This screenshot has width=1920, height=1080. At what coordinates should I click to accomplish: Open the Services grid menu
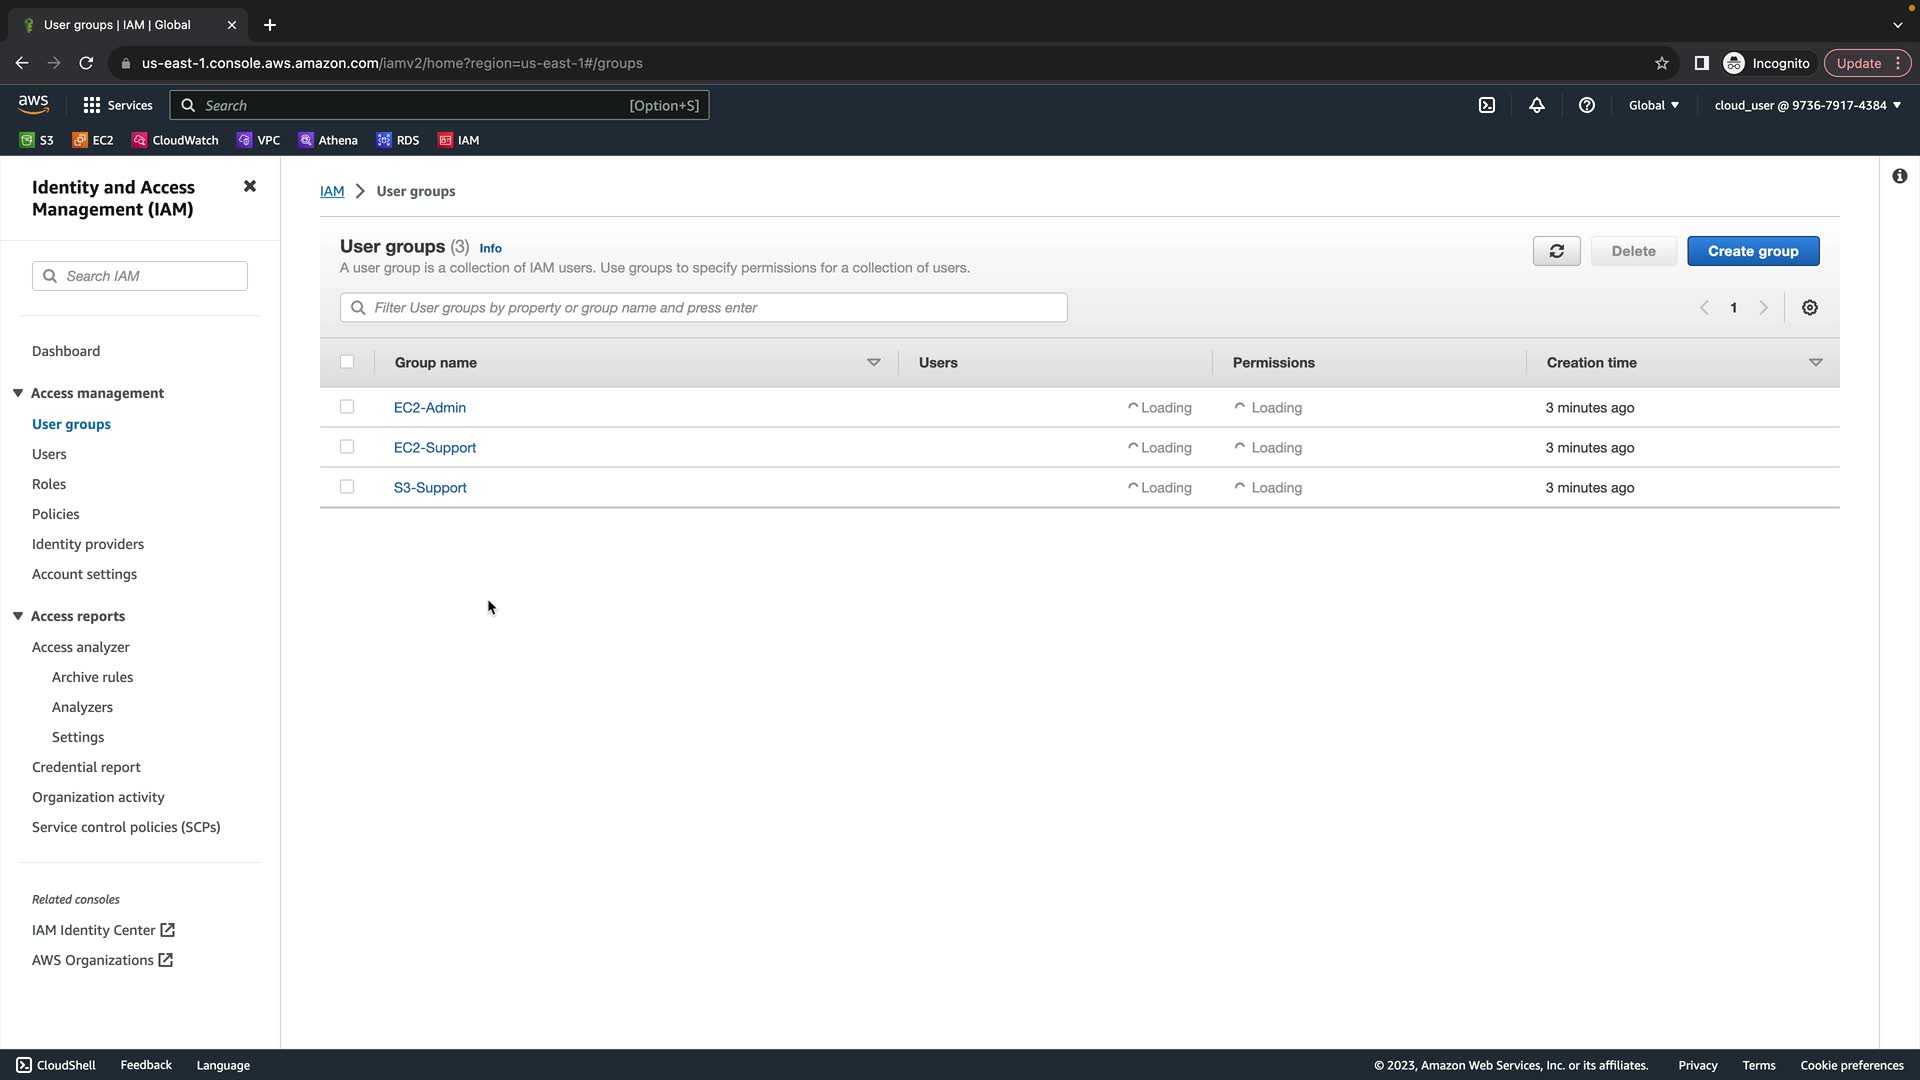(x=117, y=105)
